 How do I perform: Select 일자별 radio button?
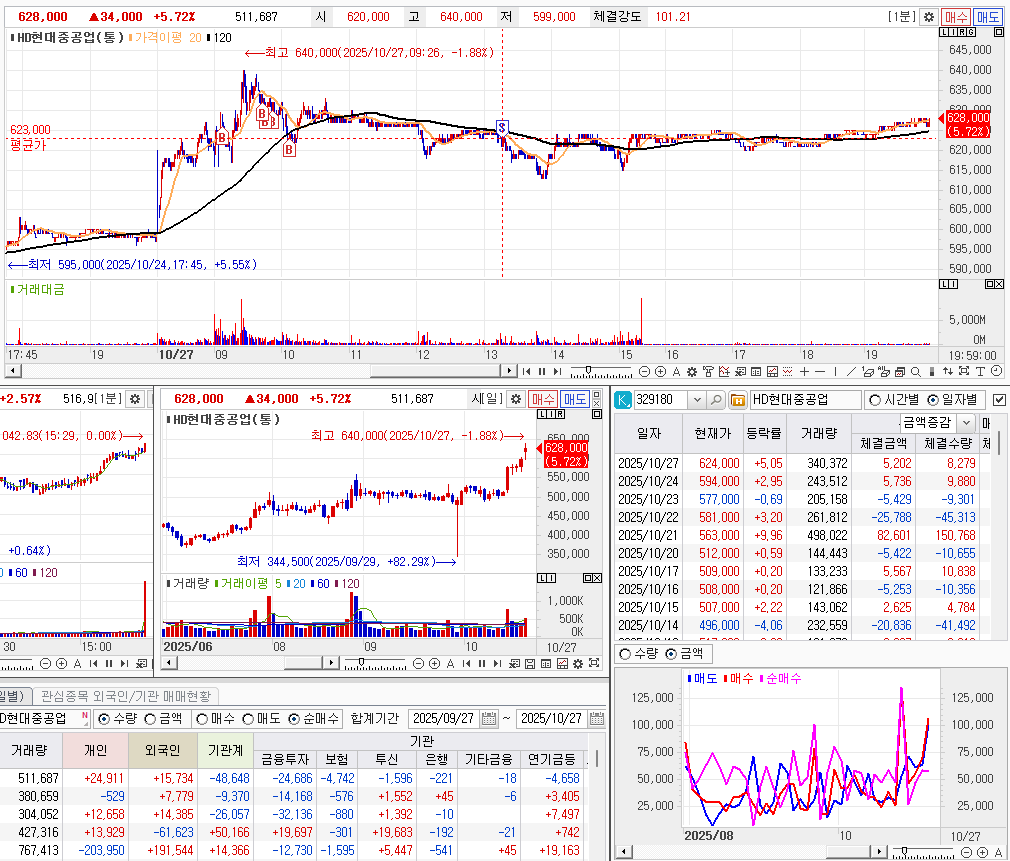coord(933,401)
